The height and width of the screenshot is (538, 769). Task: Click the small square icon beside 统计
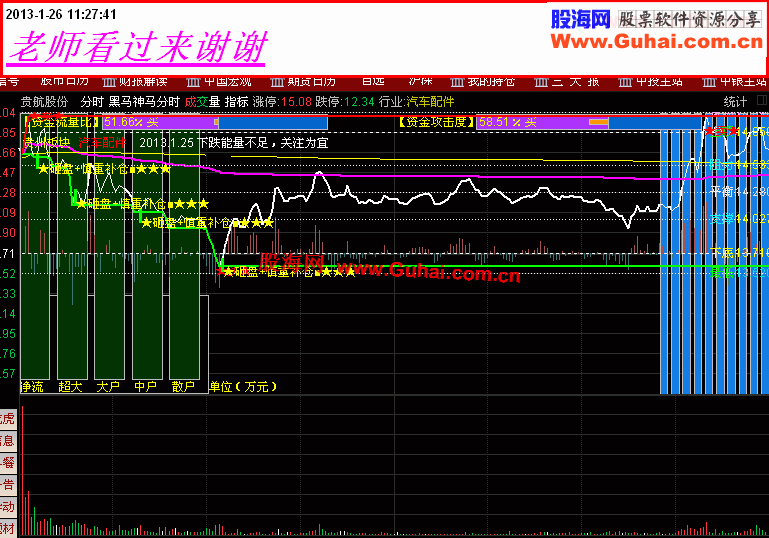[762, 100]
